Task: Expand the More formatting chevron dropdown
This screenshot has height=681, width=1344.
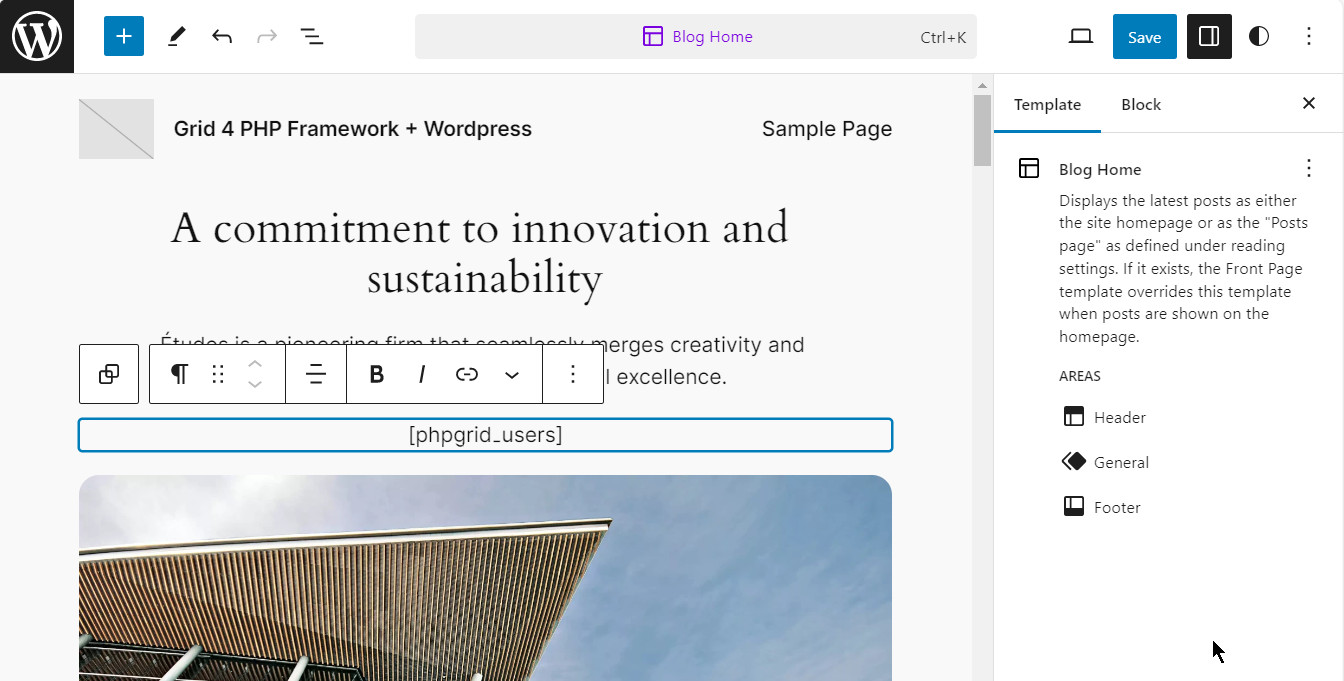Action: coord(512,375)
